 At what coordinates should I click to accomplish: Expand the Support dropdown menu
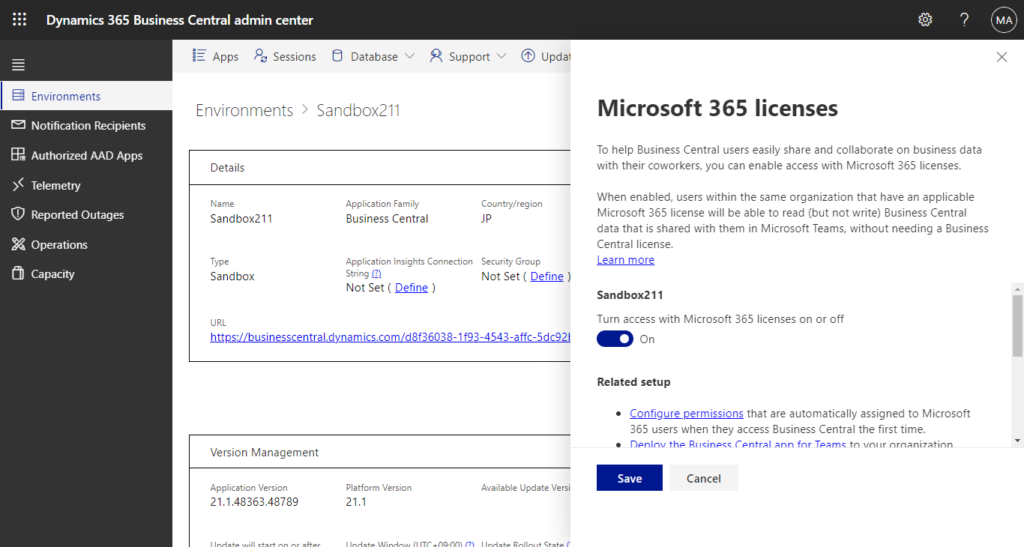click(468, 57)
